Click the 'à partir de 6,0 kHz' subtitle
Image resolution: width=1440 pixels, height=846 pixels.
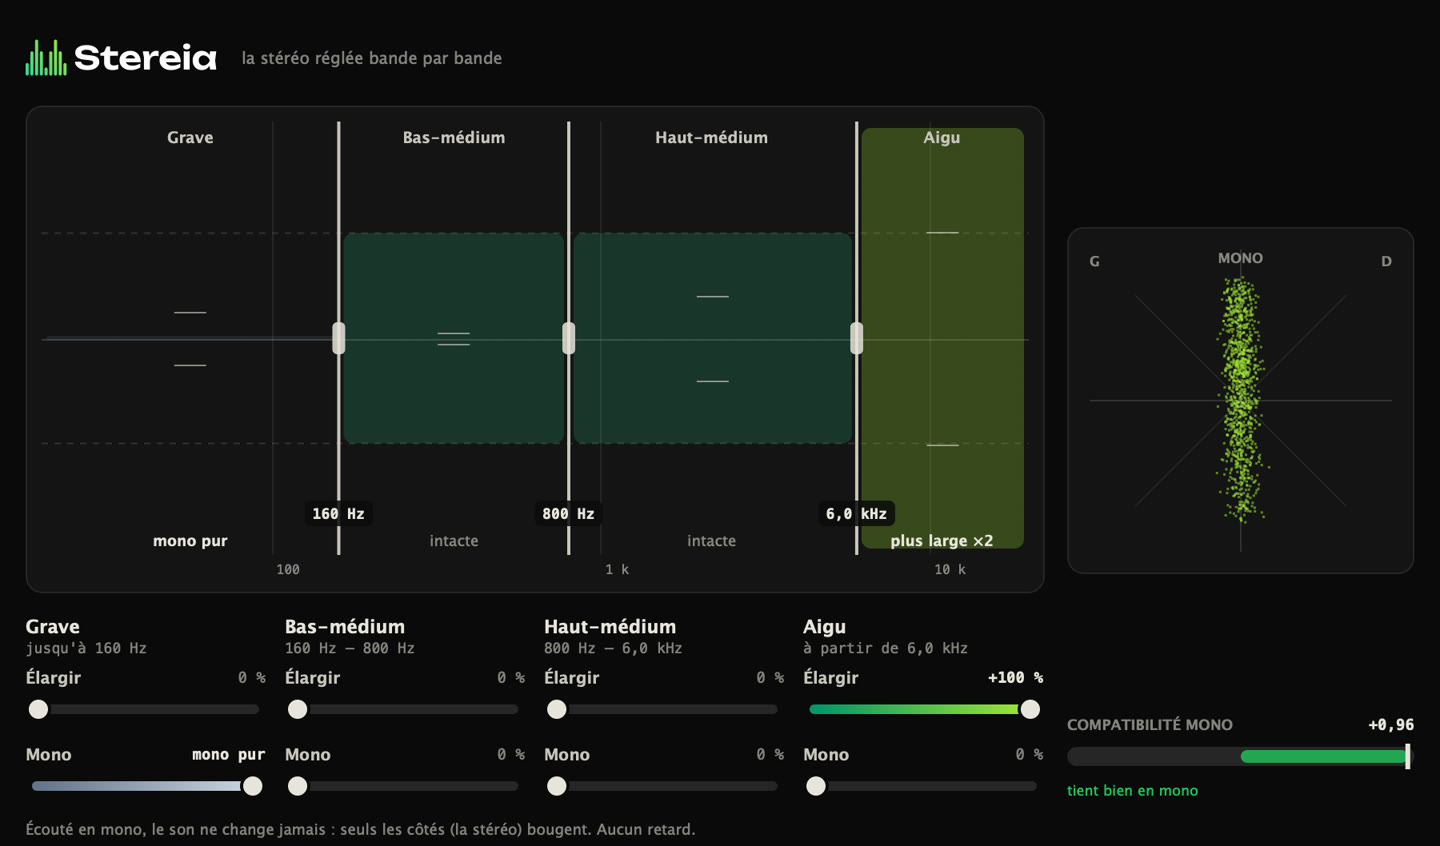[x=885, y=648]
